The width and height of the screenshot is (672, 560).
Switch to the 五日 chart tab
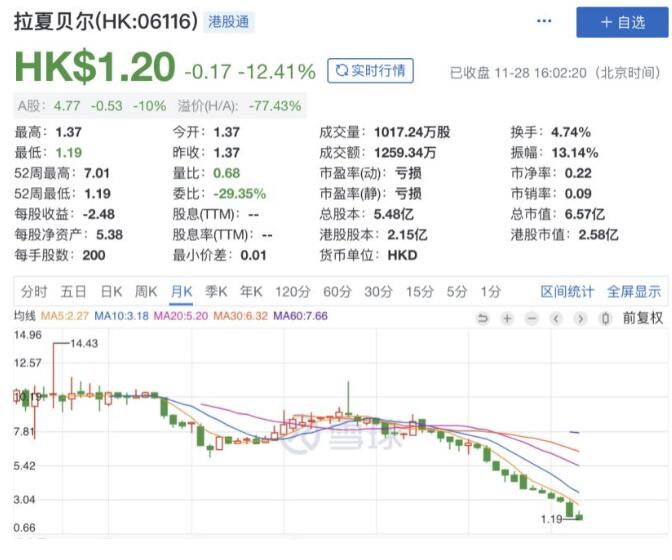tap(73, 292)
